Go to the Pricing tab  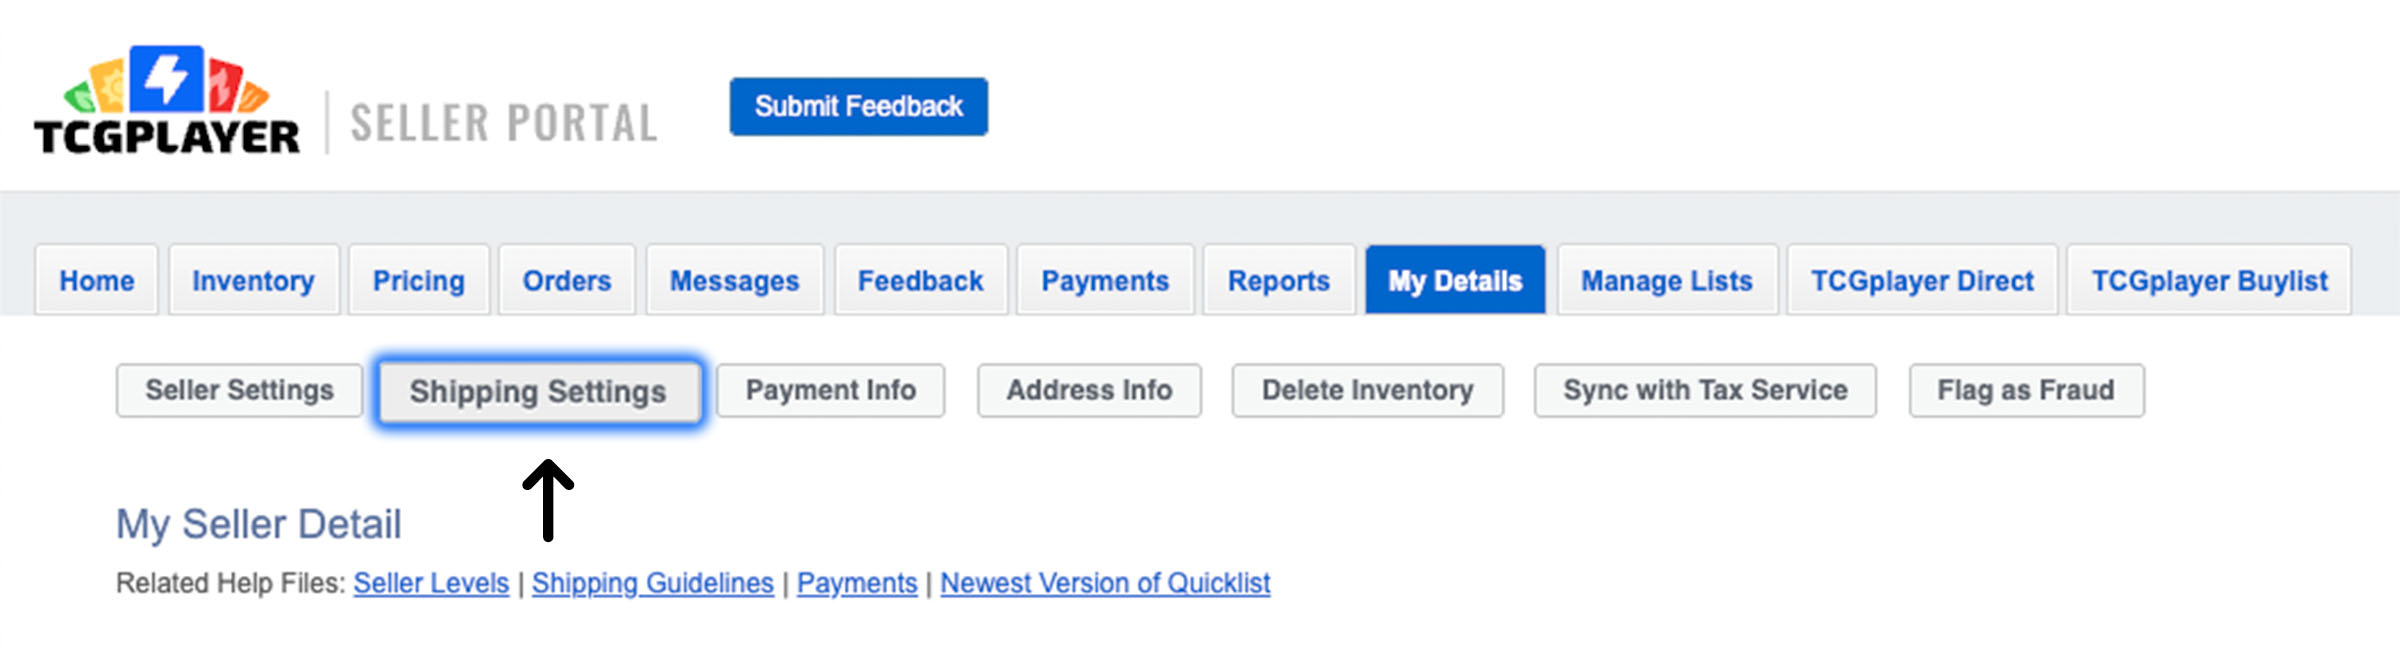tap(419, 281)
